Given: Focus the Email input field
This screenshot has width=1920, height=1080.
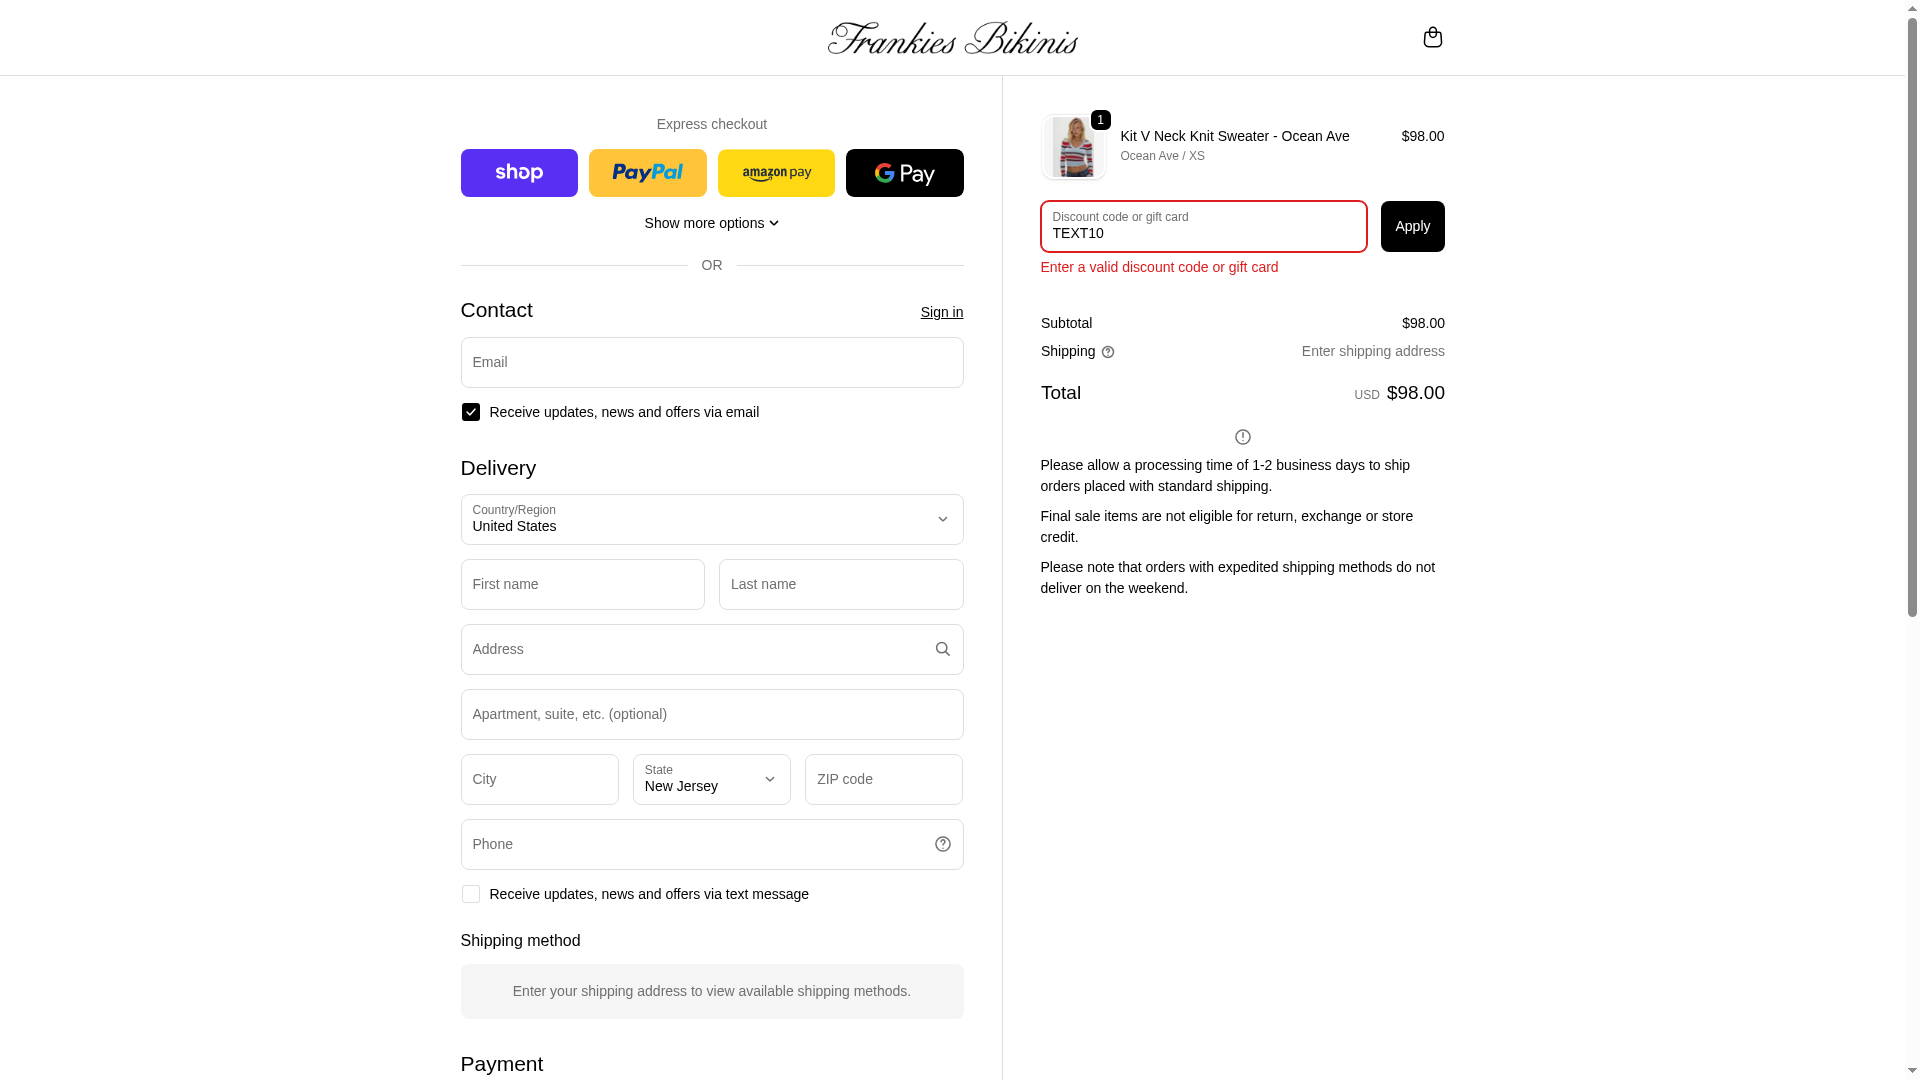Looking at the screenshot, I should tap(712, 362).
